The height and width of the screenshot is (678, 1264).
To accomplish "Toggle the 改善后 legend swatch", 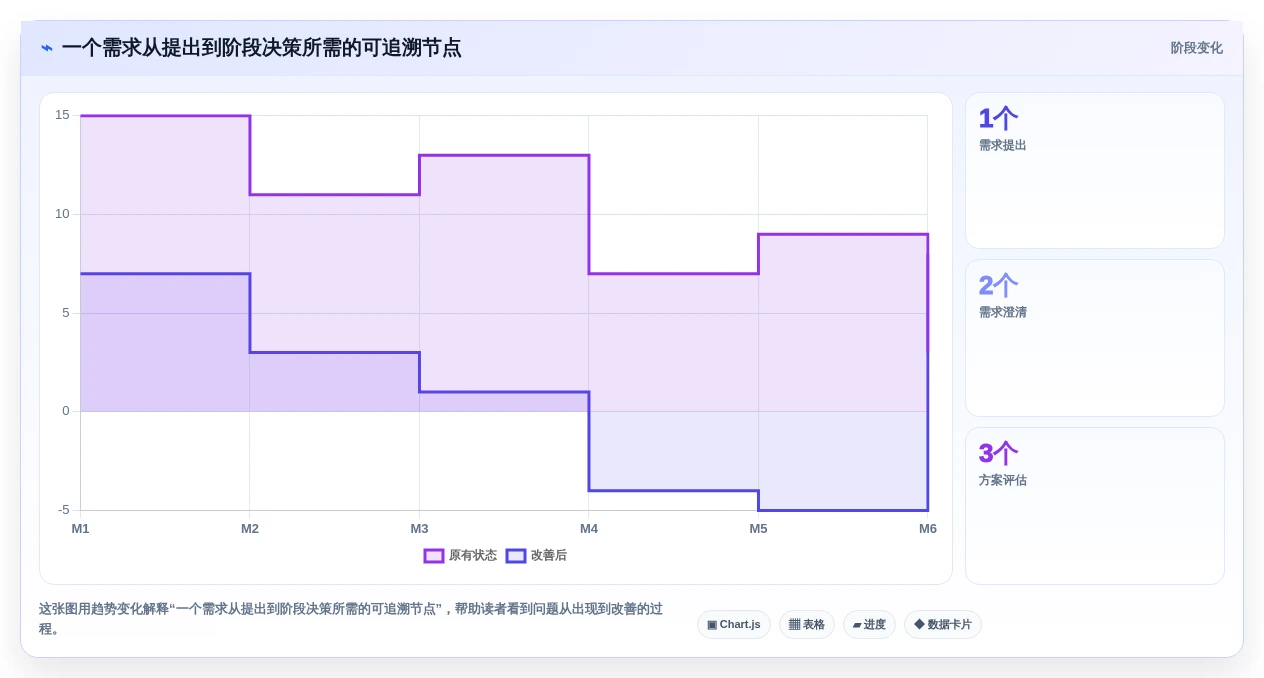I will point(516,556).
